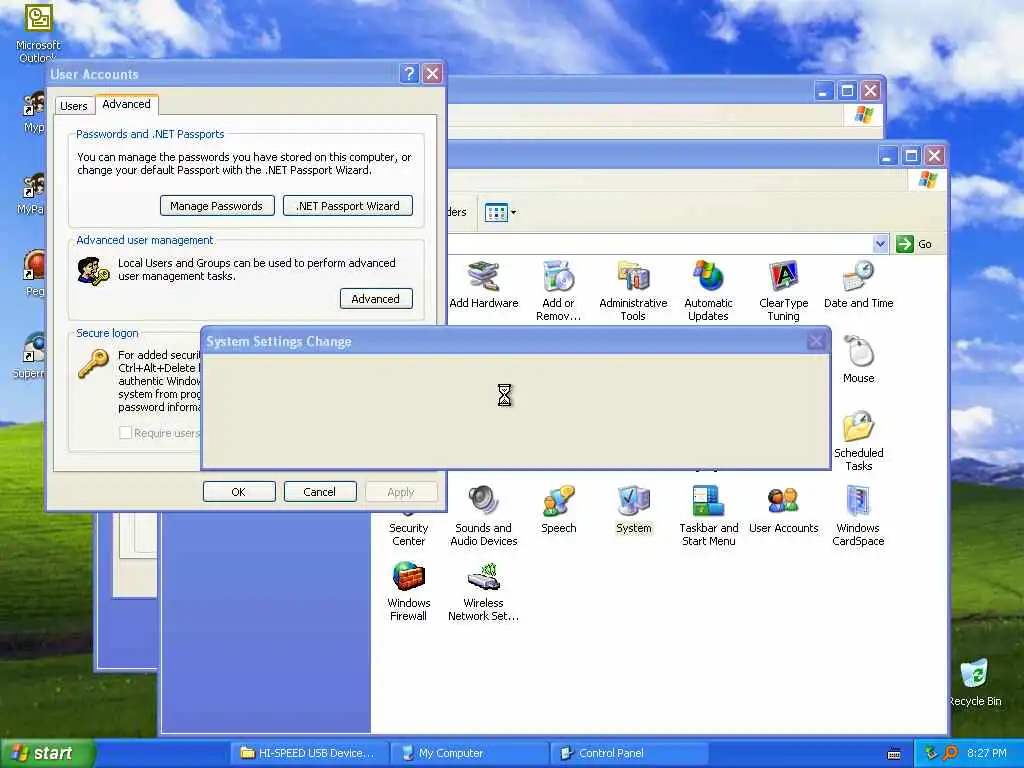Open Scheduled Tasks icon
The width and height of the screenshot is (1024, 768).
[858, 441]
